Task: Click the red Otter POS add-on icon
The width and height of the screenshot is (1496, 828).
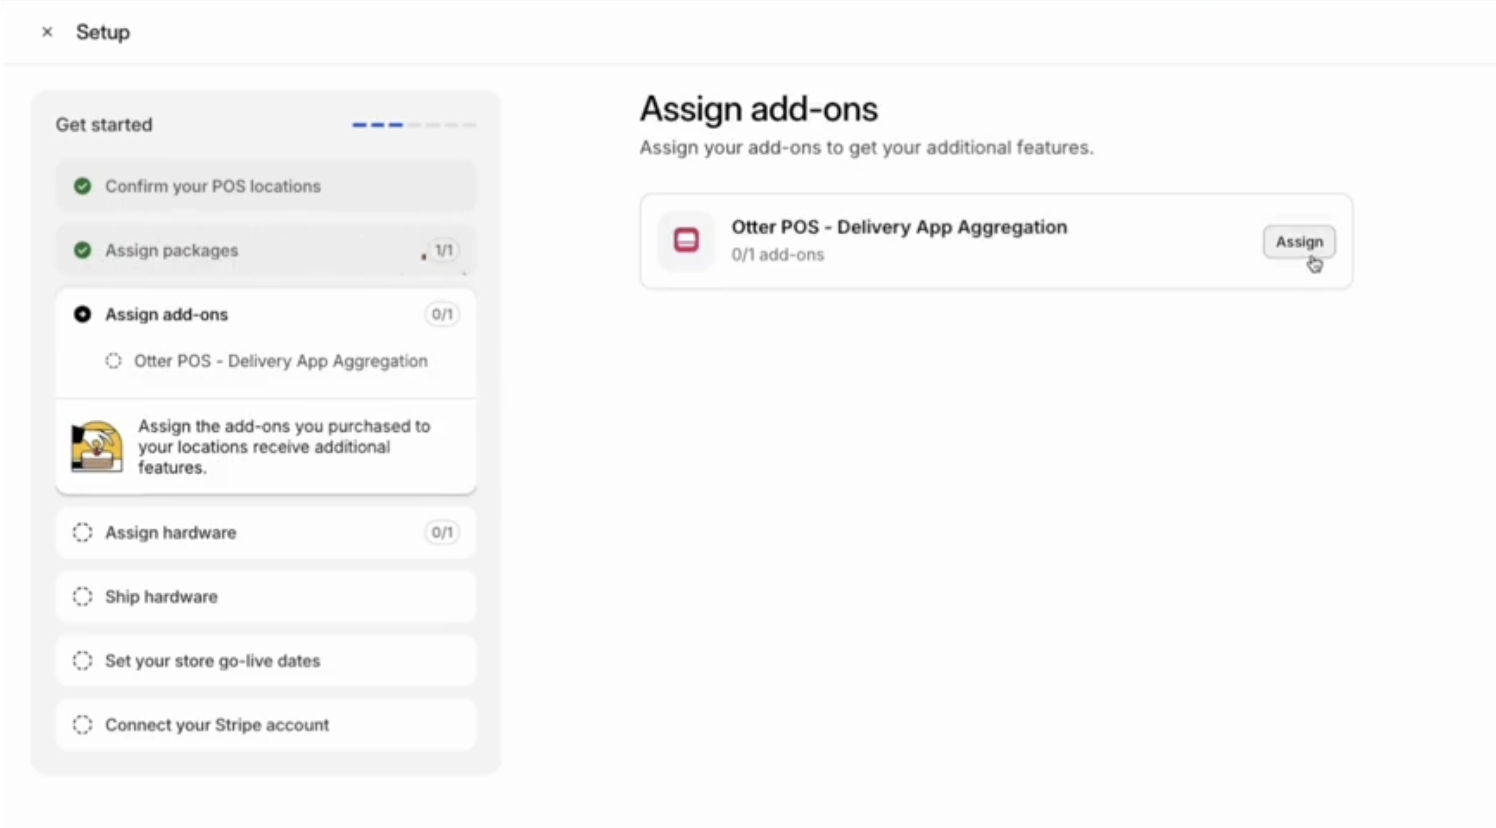Action: tap(686, 240)
